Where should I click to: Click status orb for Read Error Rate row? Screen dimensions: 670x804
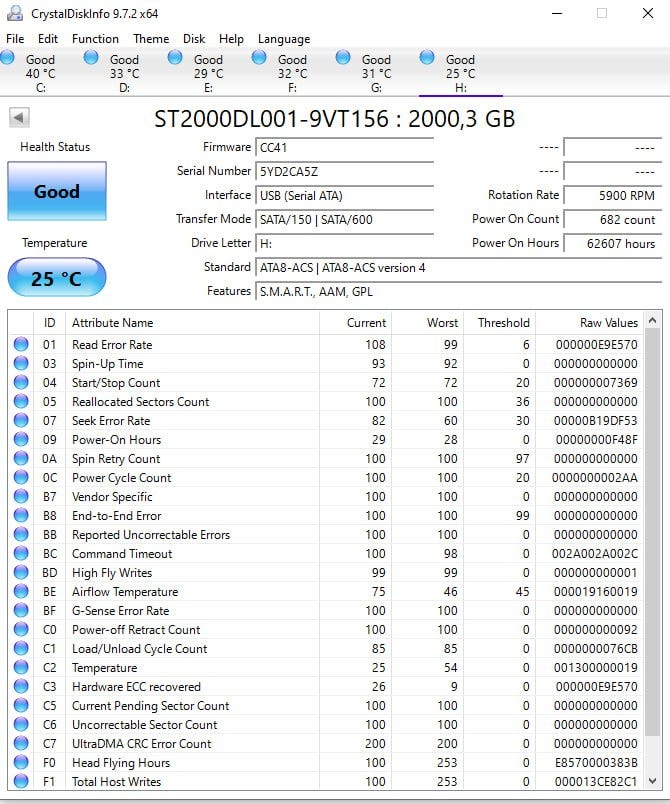[21, 344]
